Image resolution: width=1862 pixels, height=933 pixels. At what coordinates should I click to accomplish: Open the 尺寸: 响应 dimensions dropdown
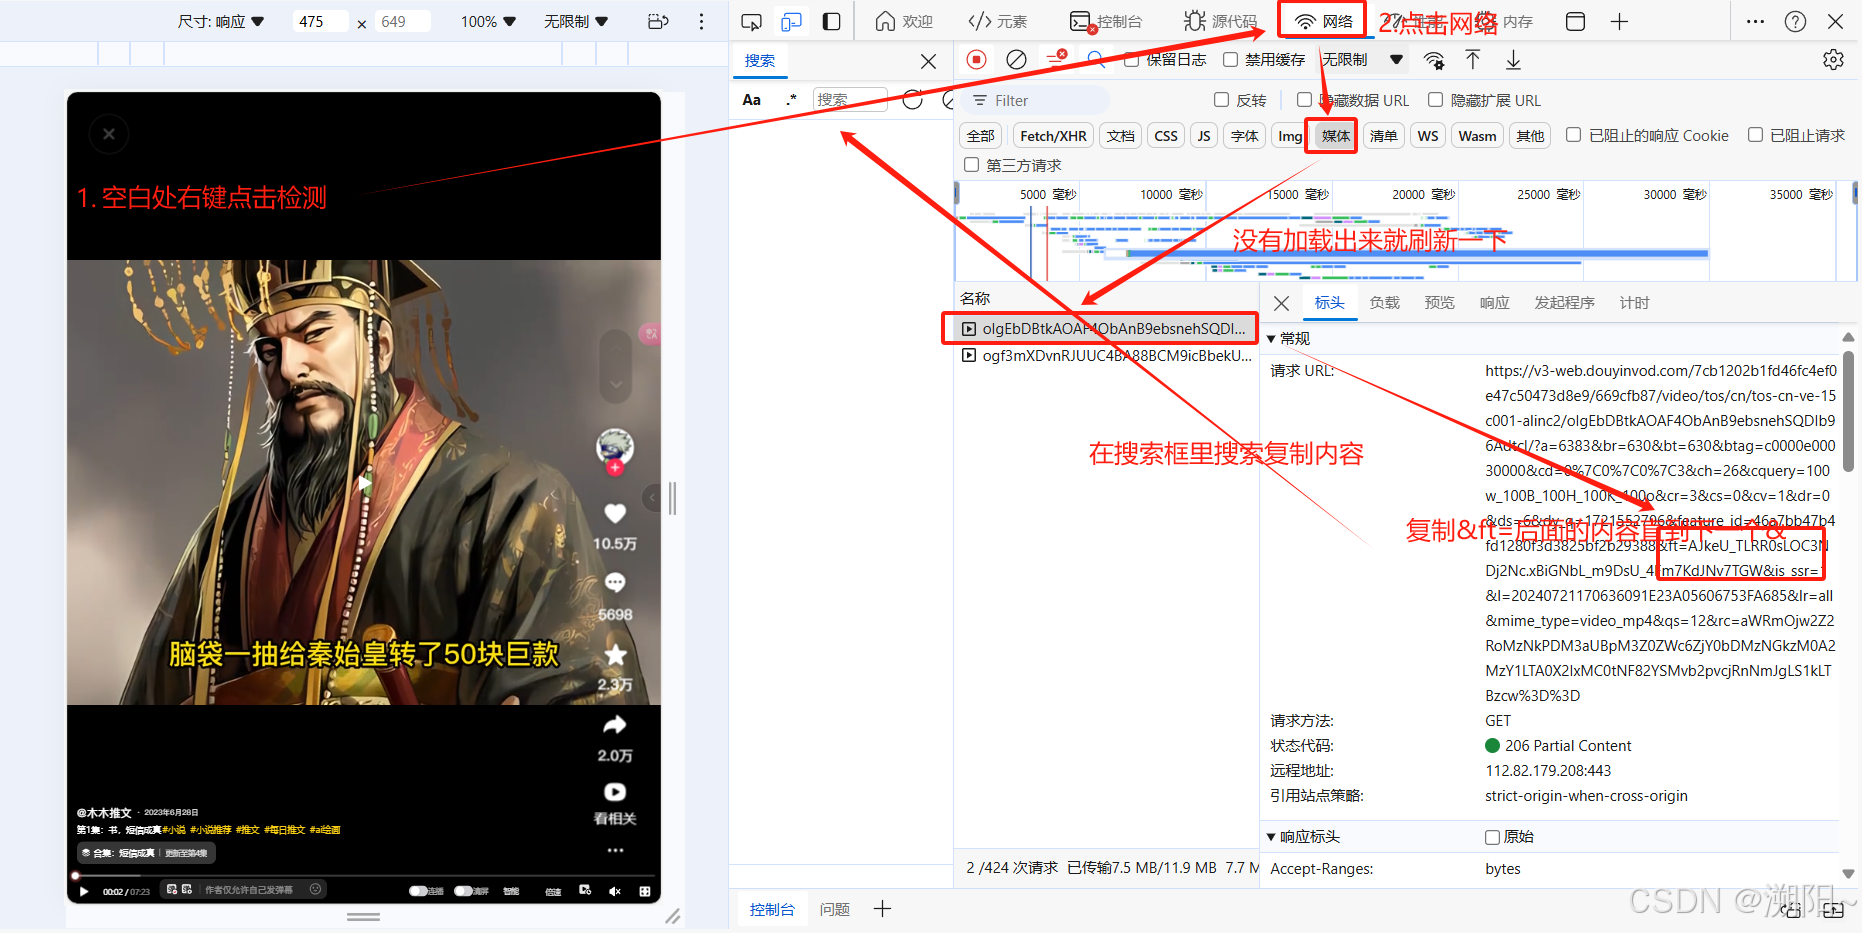coord(221,21)
